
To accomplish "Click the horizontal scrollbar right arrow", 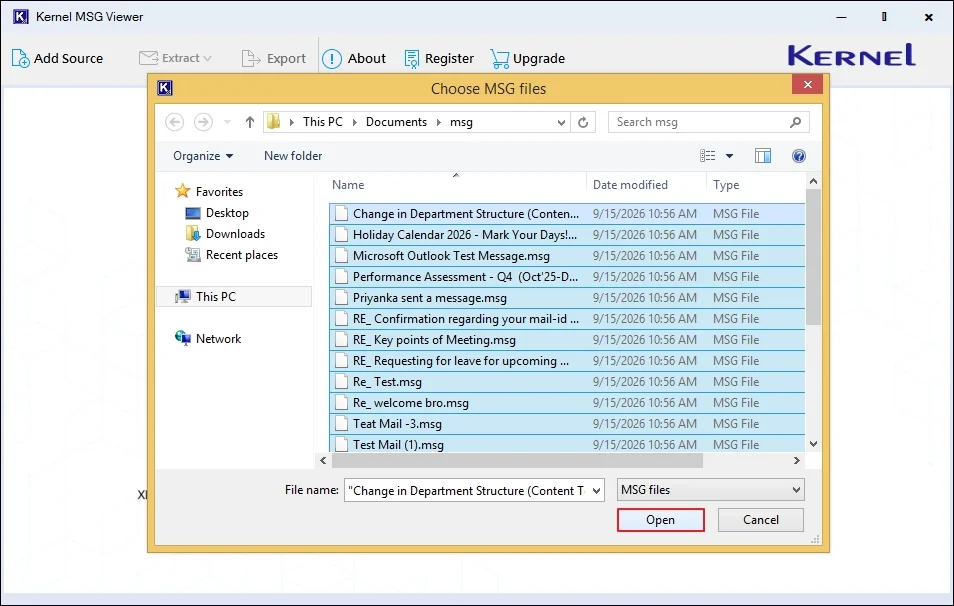I will [796, 461].
